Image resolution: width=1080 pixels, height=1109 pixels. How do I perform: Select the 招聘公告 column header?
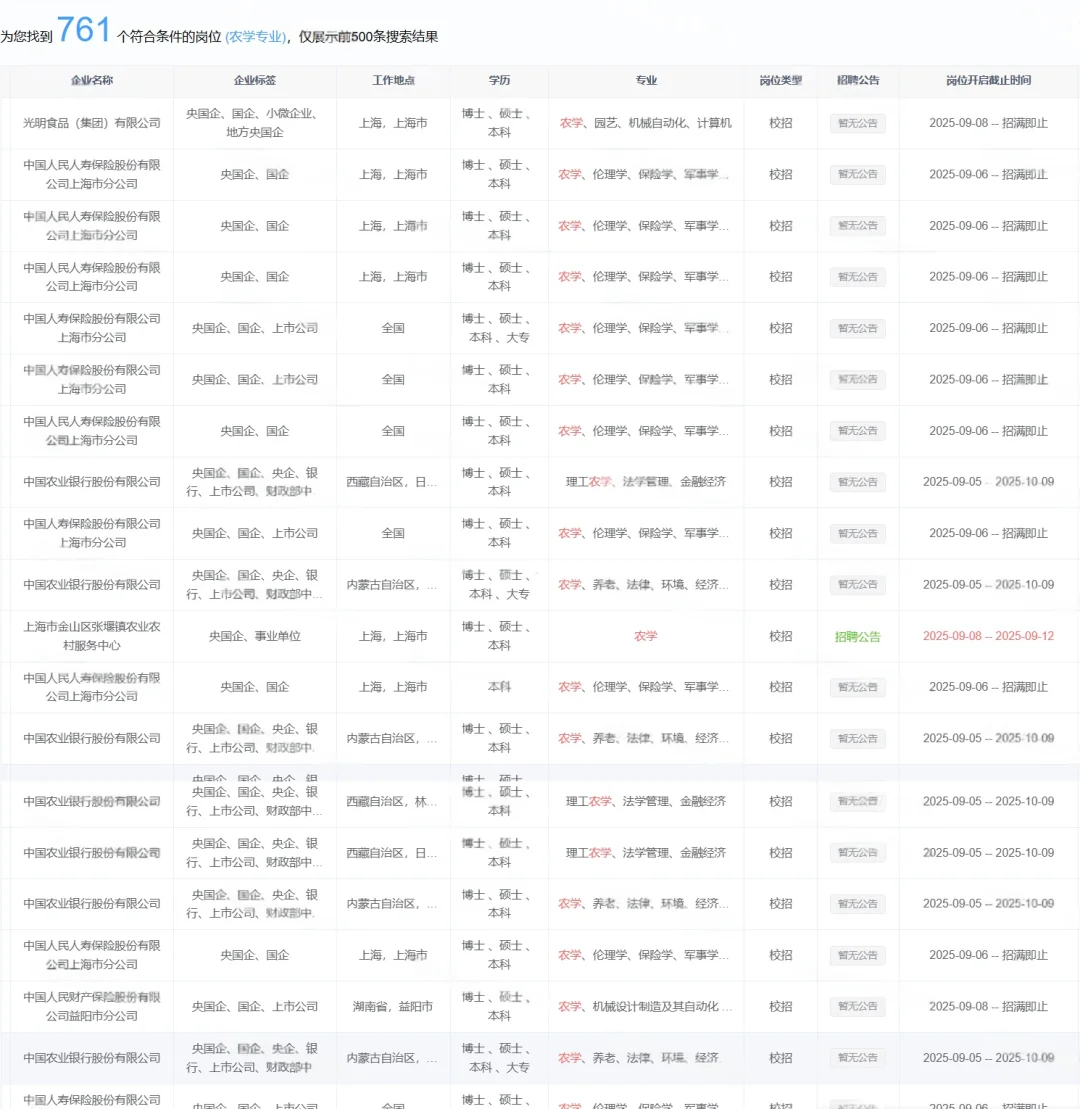pyautogui.click(x=858, y=80)
